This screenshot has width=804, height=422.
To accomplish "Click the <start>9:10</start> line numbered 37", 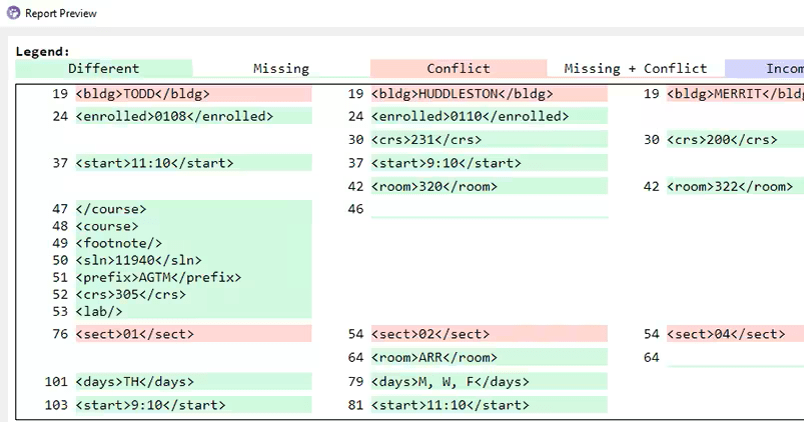I will (489, 163).
